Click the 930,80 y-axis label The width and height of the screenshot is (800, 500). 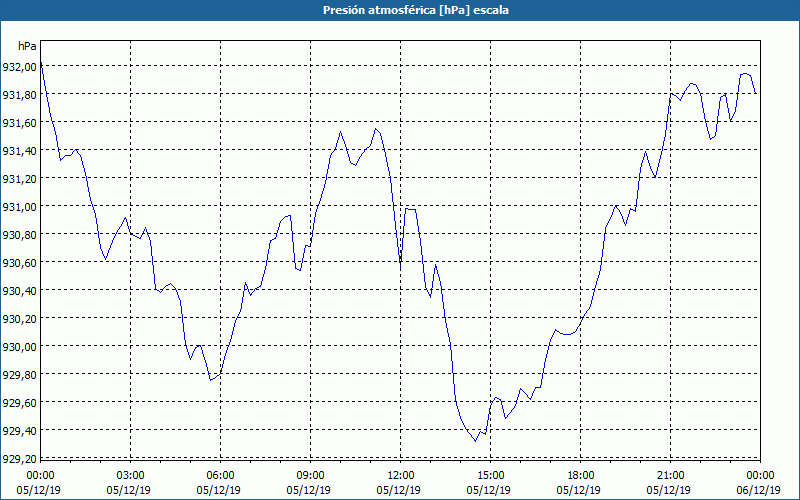point(19,235)
